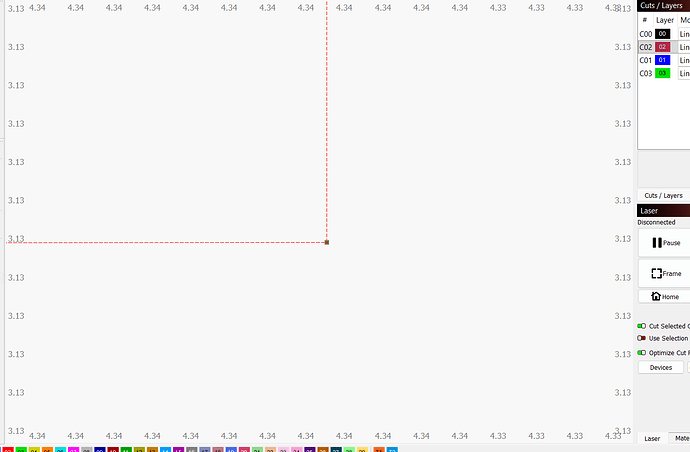Select the C02 layer row

click(x=664, y=47)
